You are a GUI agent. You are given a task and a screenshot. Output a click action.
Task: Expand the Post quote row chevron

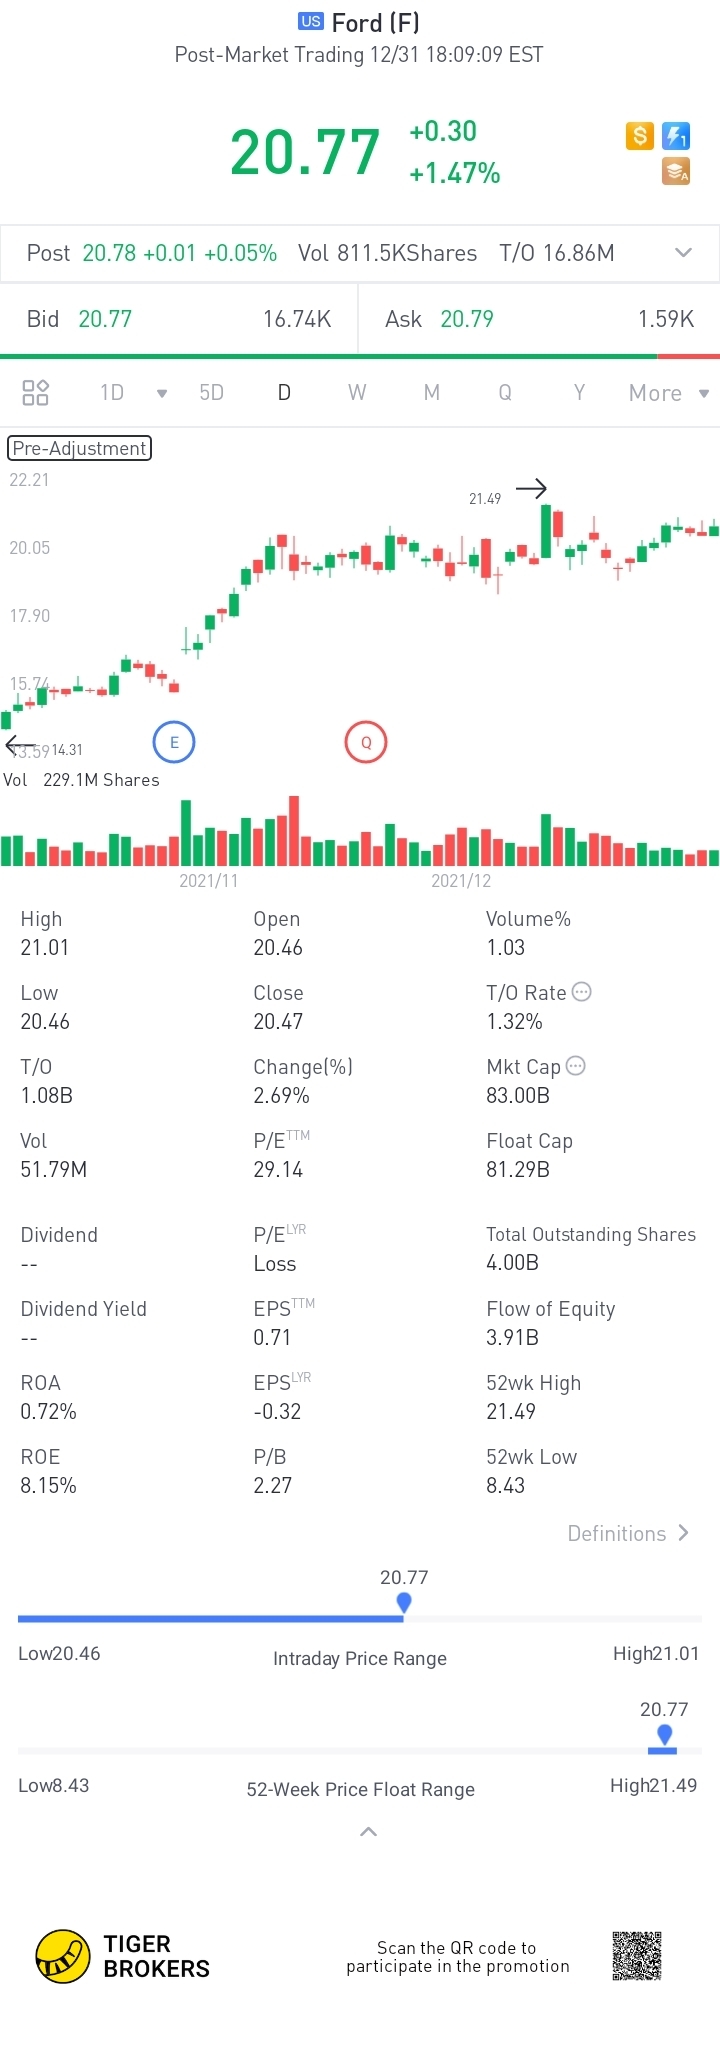click(684, 253)
